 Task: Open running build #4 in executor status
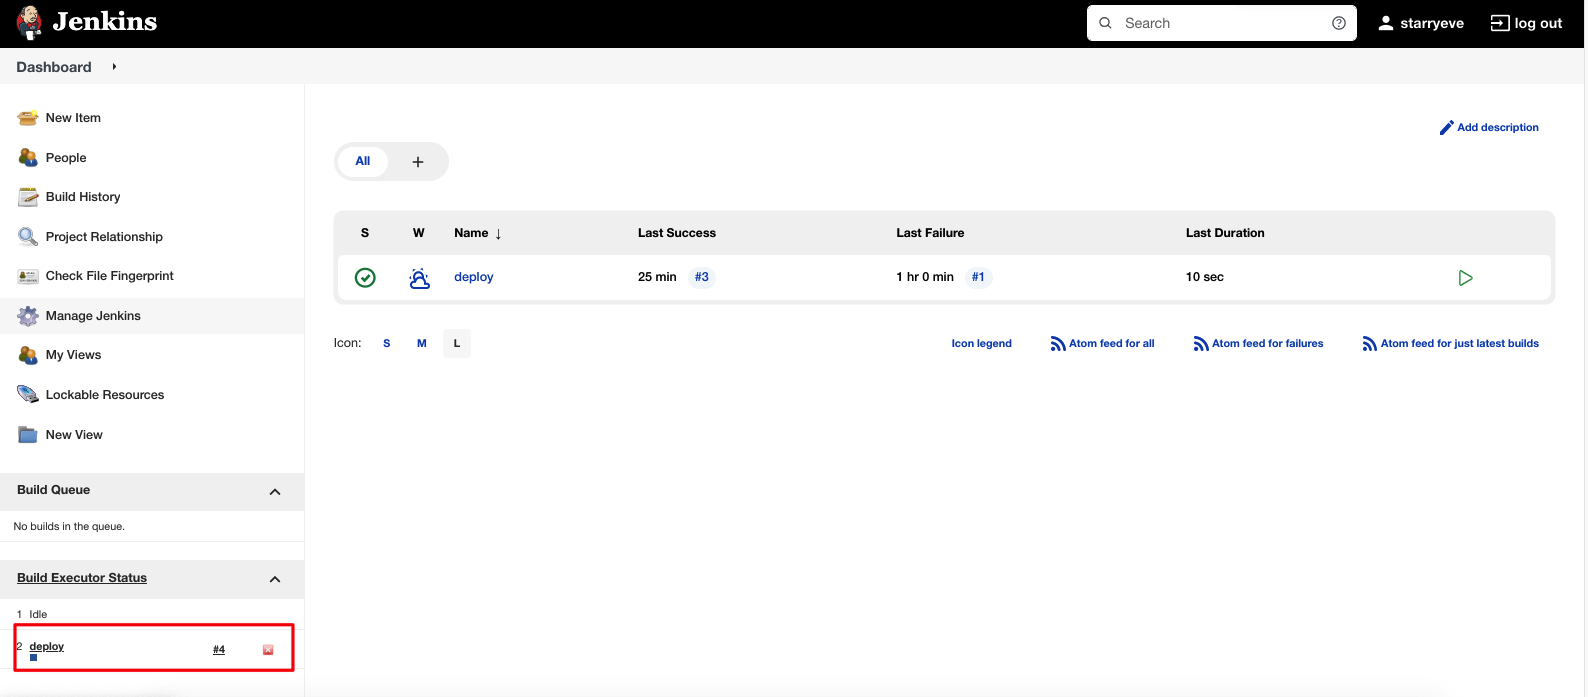pyautogui.click(x=219, y=650)
